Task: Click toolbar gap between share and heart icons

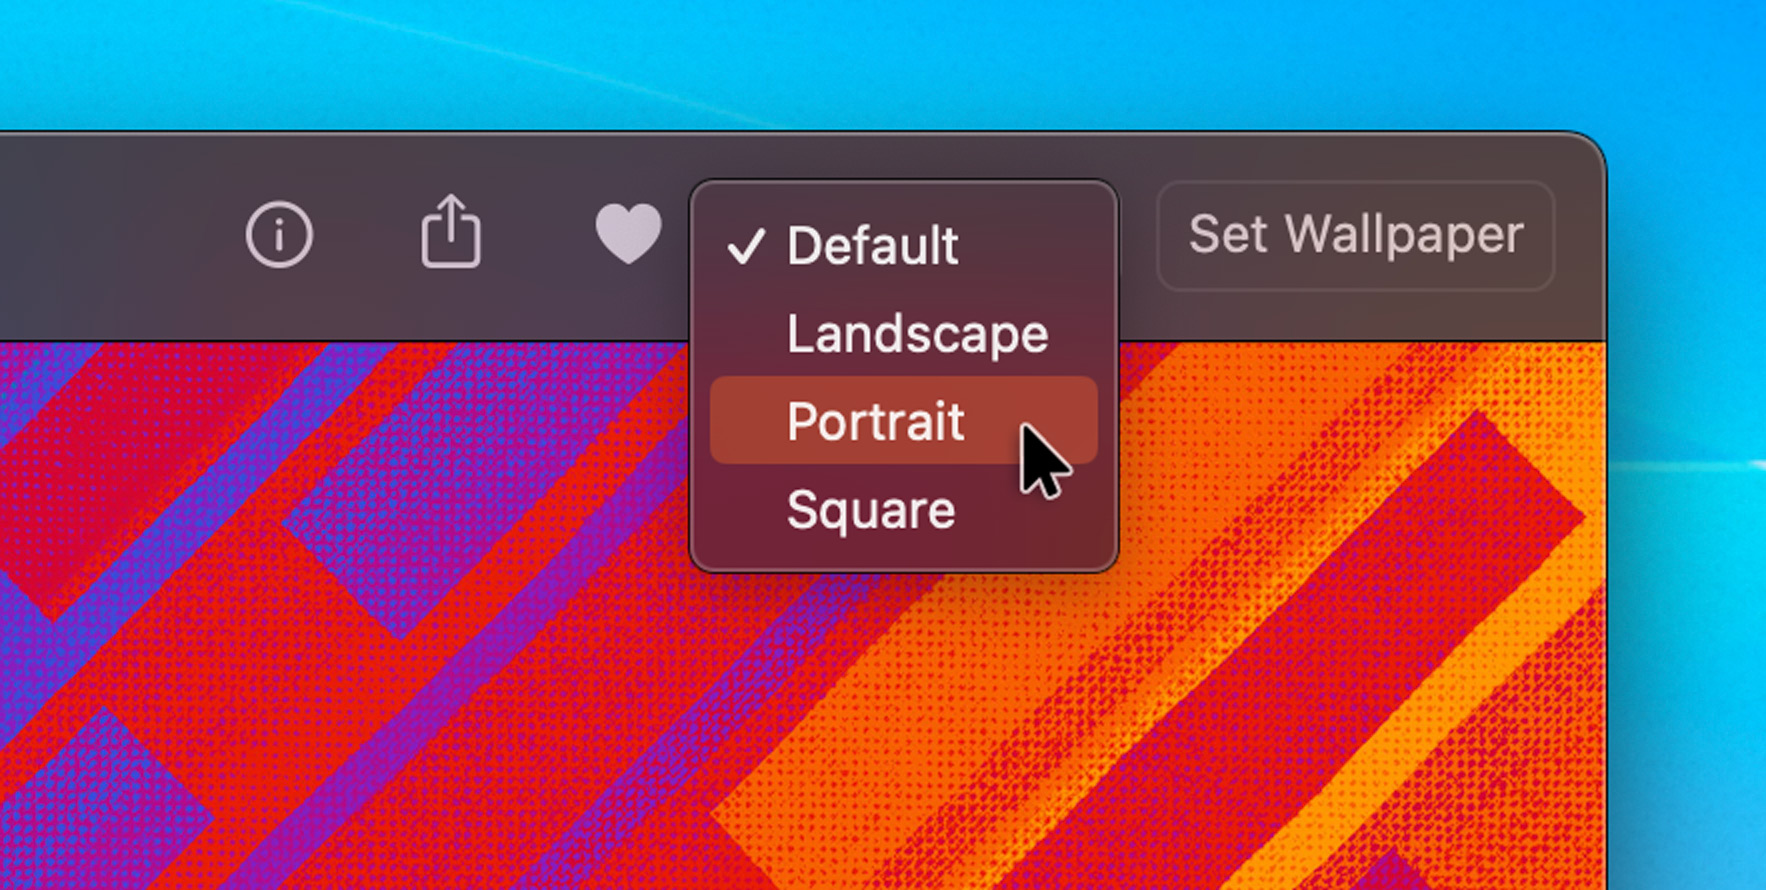Action: 538,235
